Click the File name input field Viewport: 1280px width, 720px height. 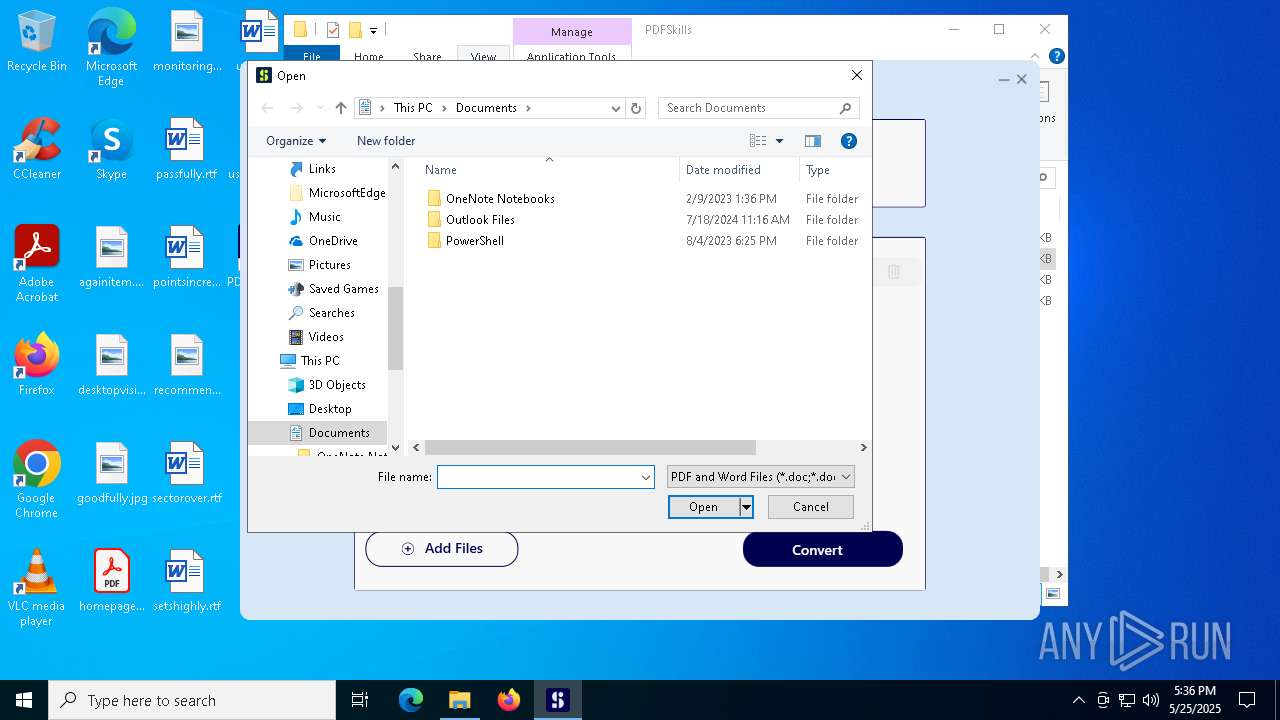tap(538, 478)
